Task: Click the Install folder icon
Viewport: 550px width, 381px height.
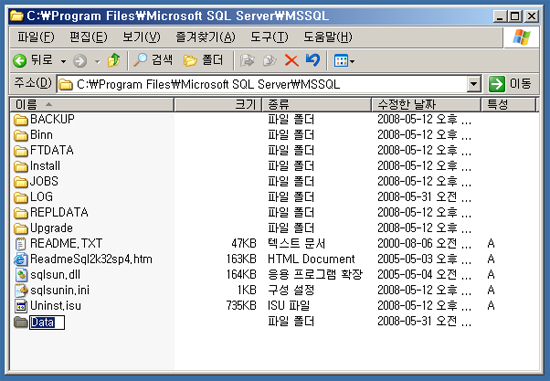Action: click(x=21, y=166)
